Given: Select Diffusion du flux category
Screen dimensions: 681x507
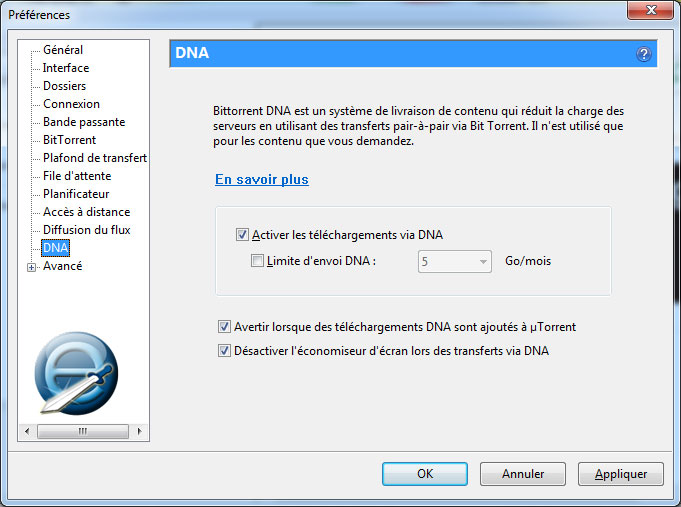Looking at the screenshot, I should (86, 230).
